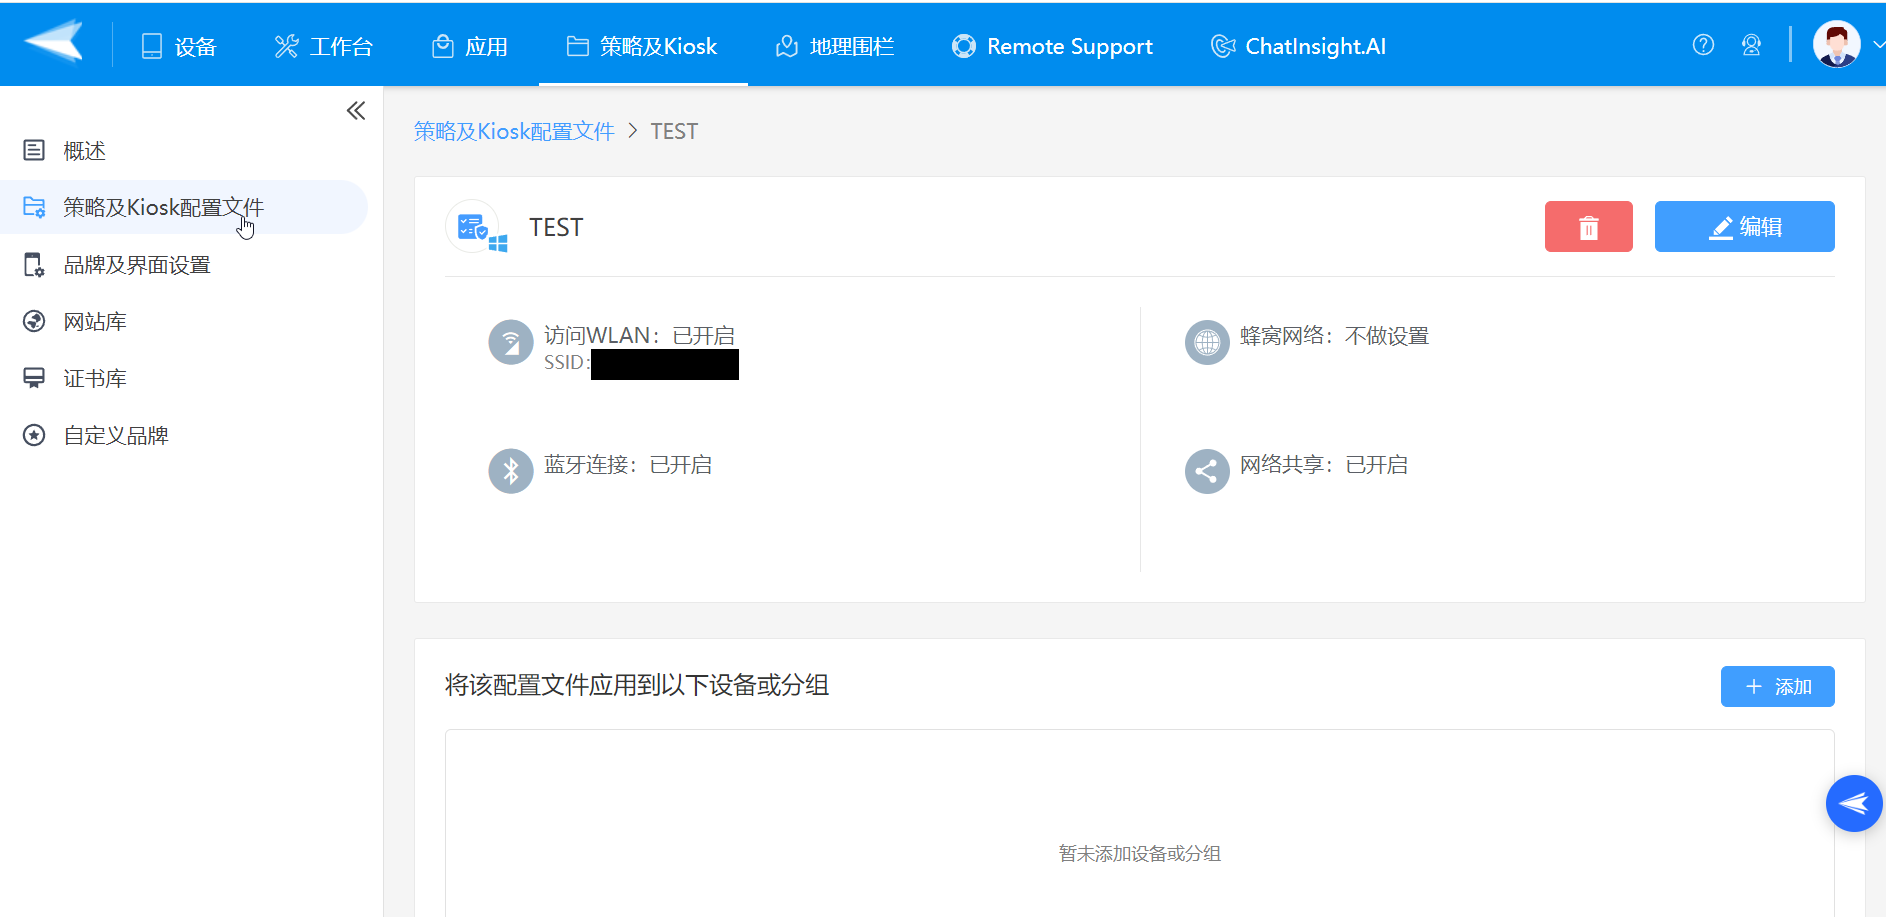Click the 网站库 sidebar globe icon
1886x917 pixels.
pos(34,321)
